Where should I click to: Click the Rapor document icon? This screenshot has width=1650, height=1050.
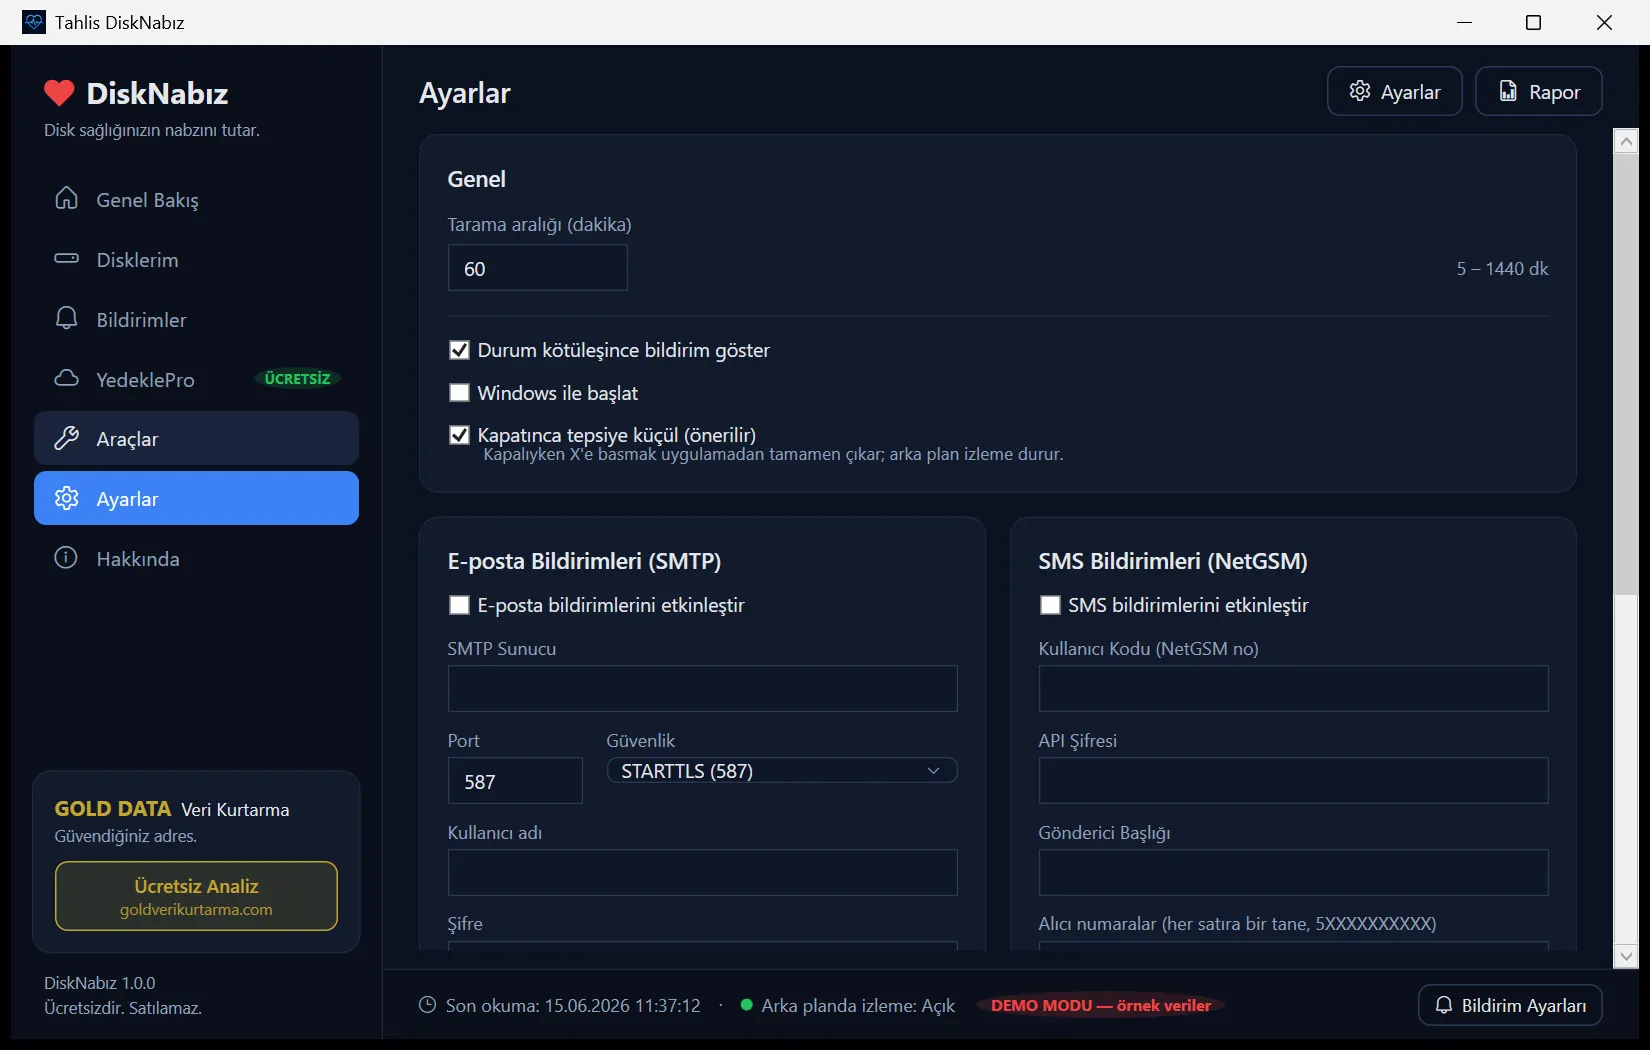(1508, 91)
